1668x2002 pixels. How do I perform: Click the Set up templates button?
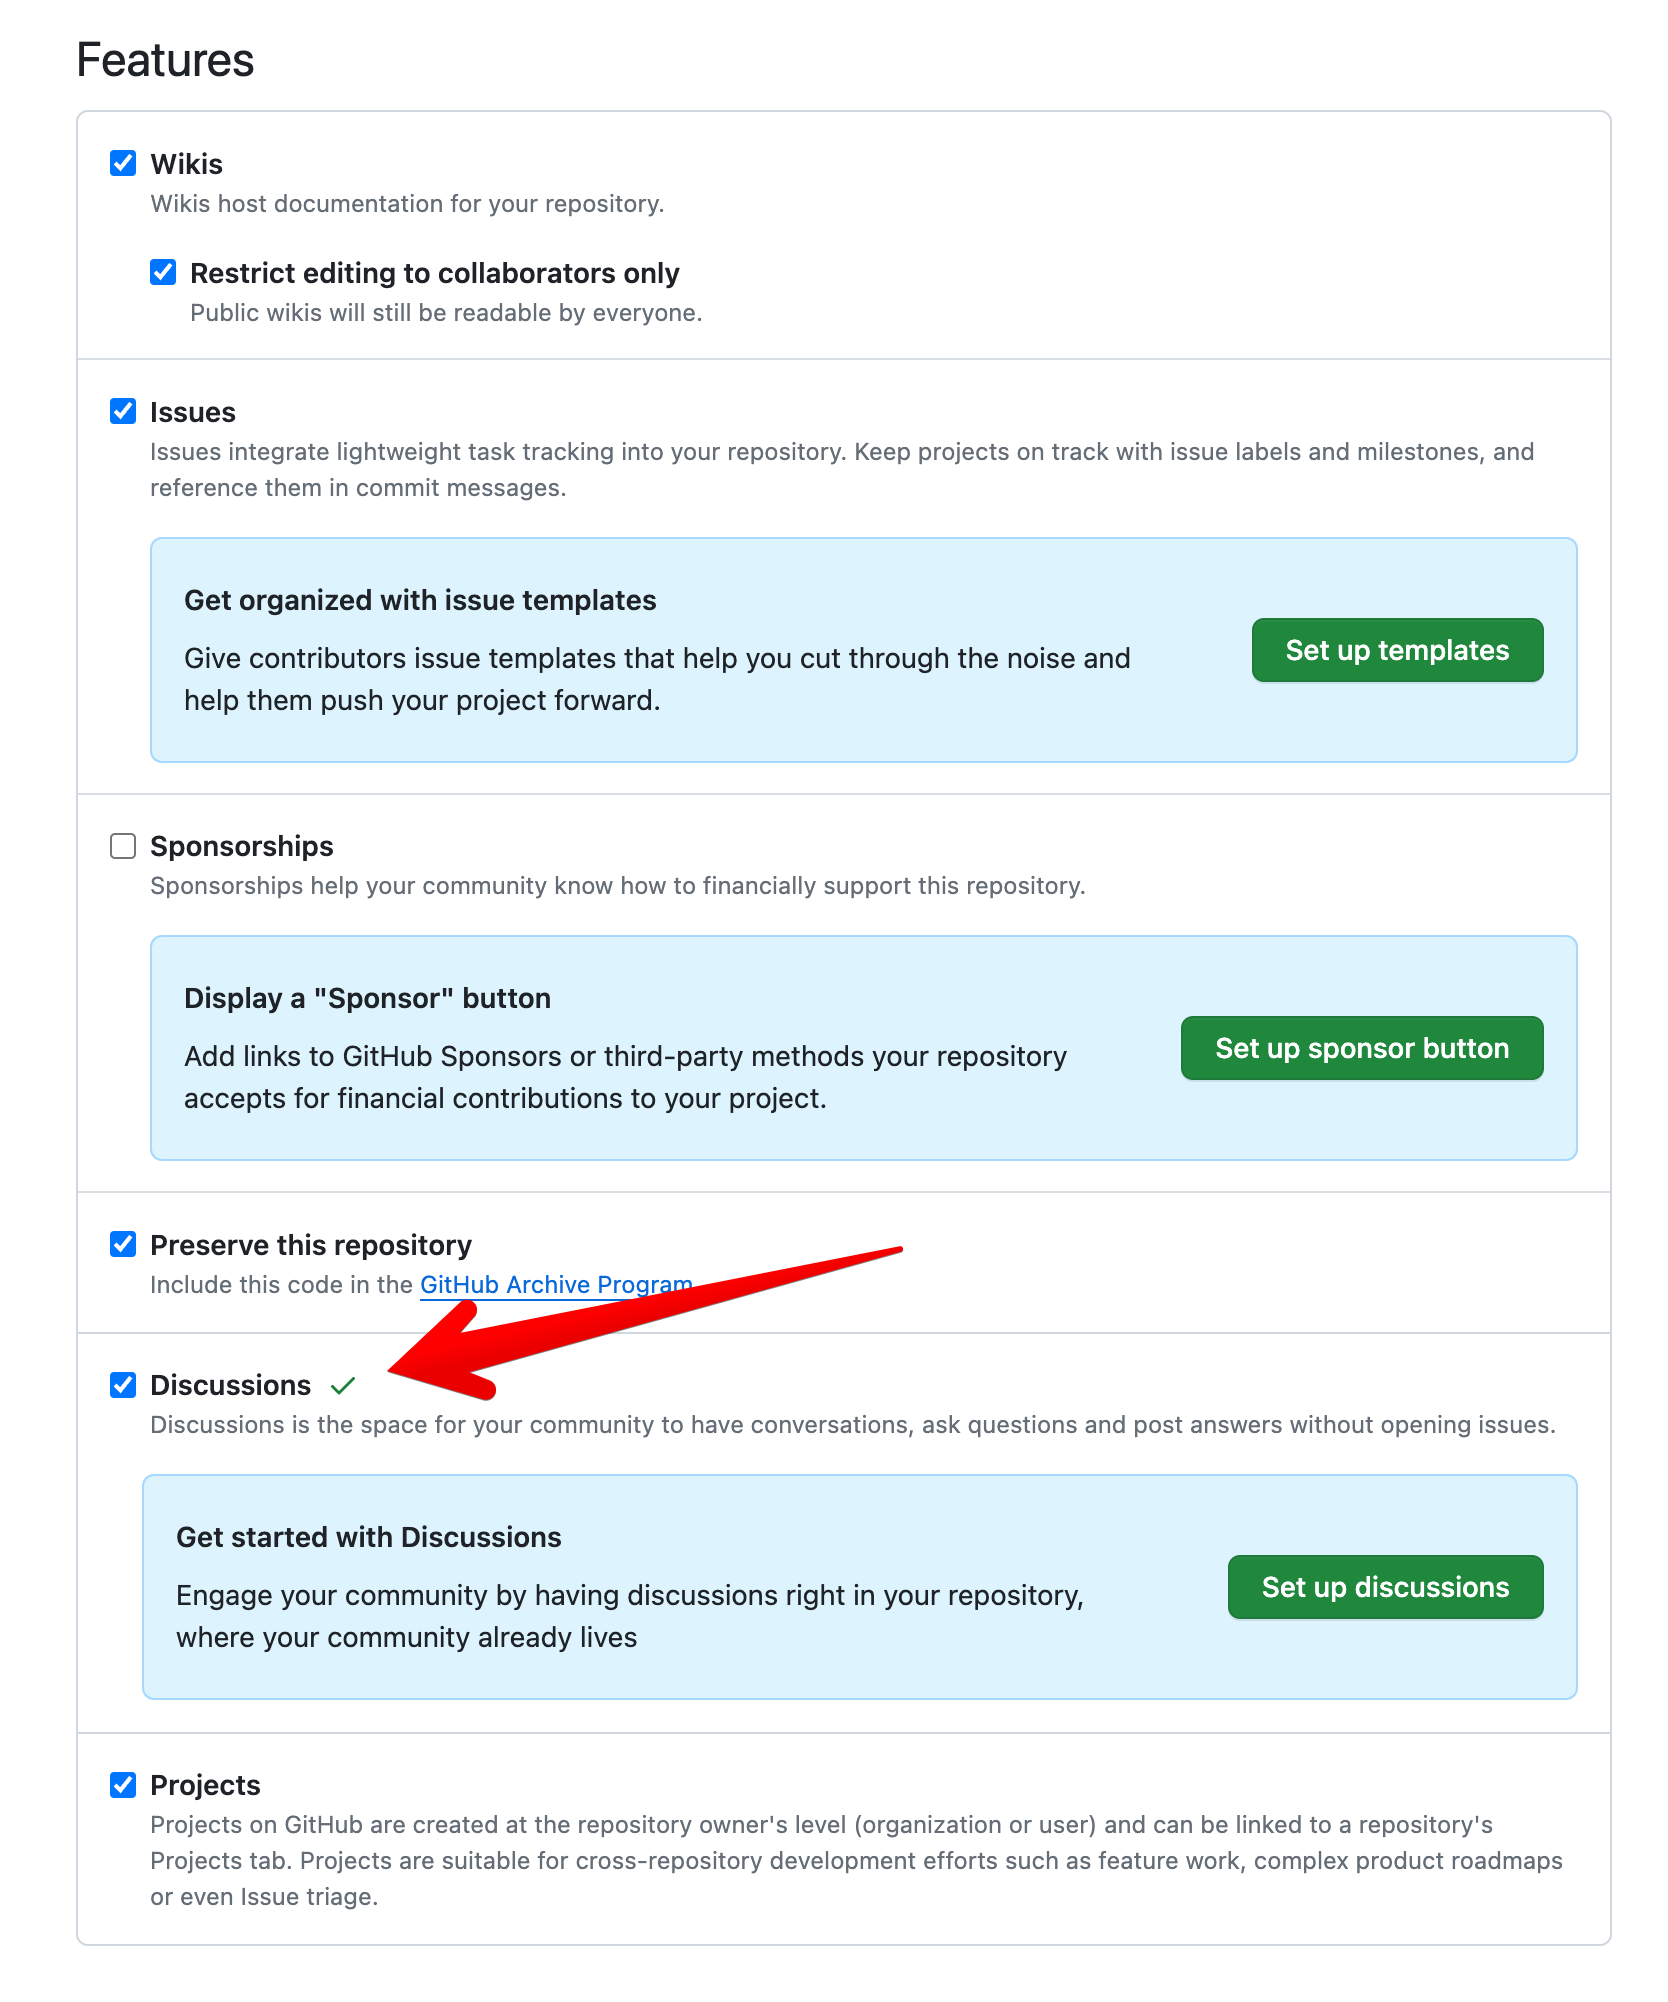click(x=1396, y=650)
